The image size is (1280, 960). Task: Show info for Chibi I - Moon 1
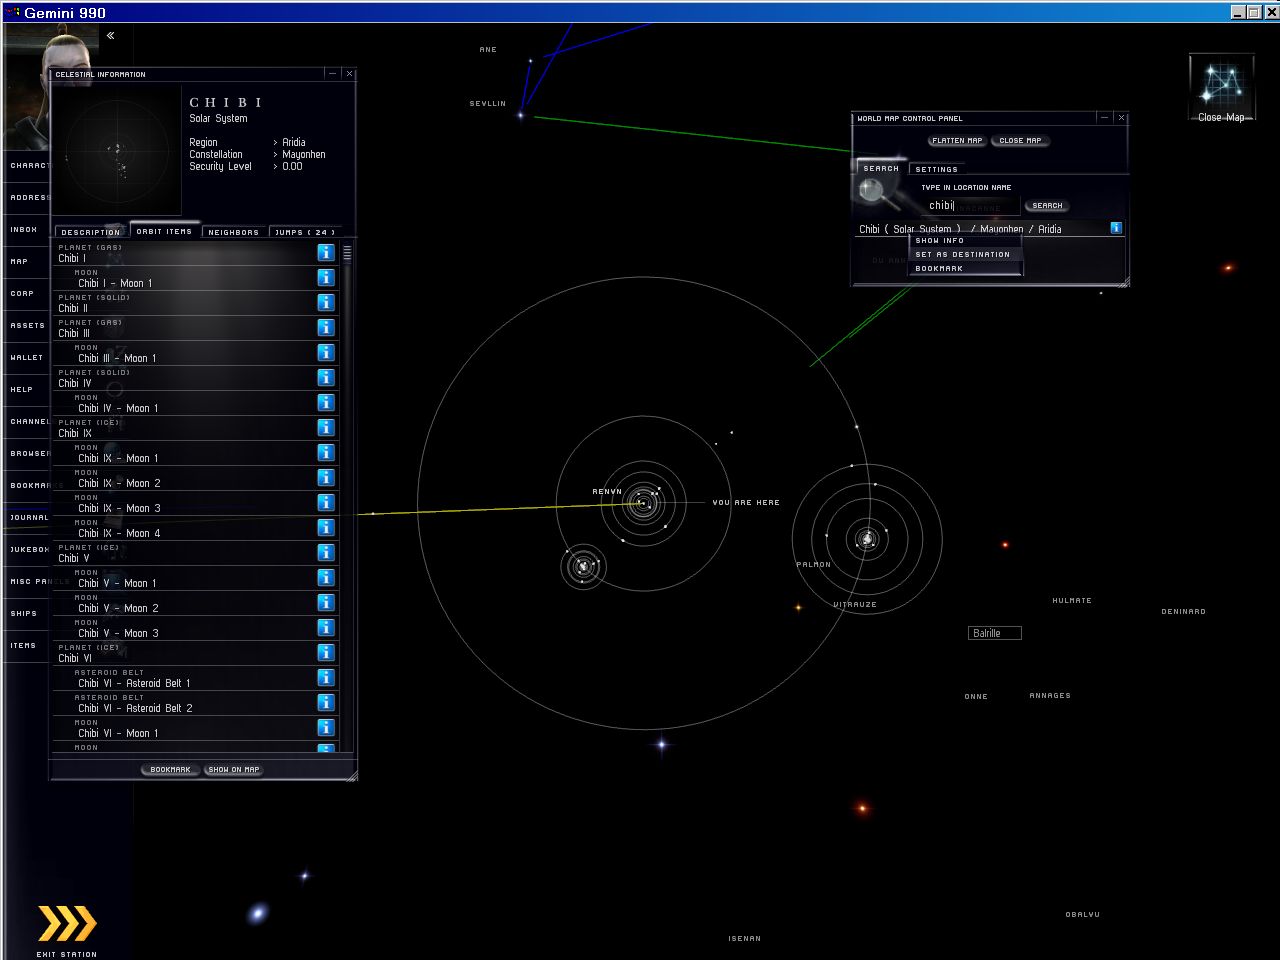coord(325,278)
